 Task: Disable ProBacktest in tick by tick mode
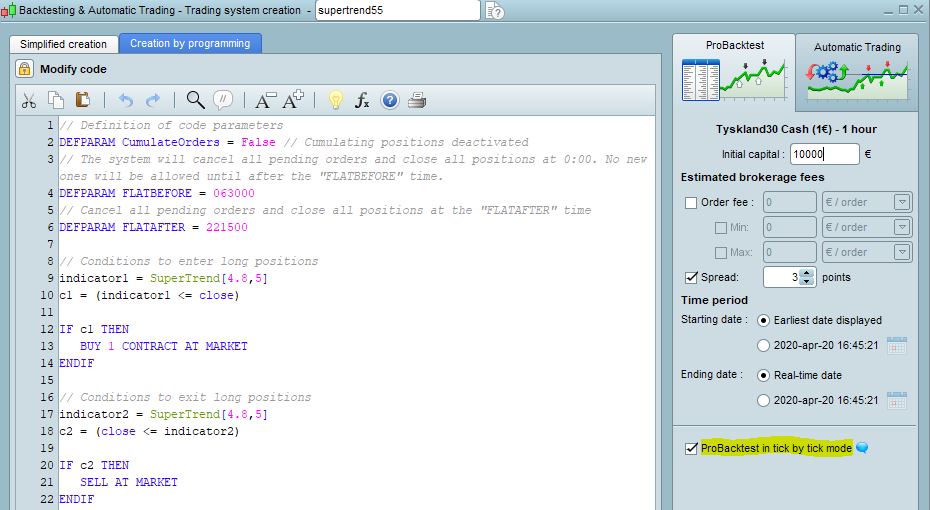point(690,448)
